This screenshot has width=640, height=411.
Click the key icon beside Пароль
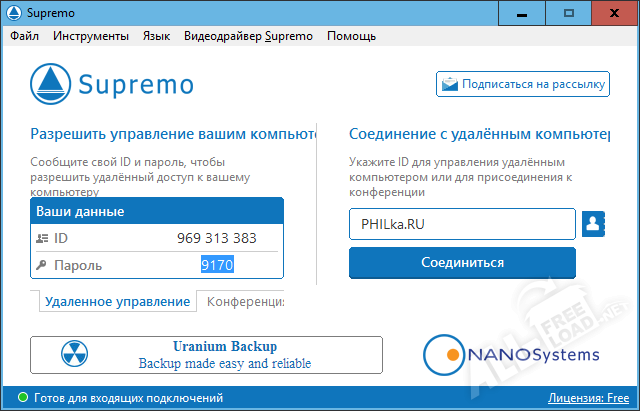tap(42, 265)
